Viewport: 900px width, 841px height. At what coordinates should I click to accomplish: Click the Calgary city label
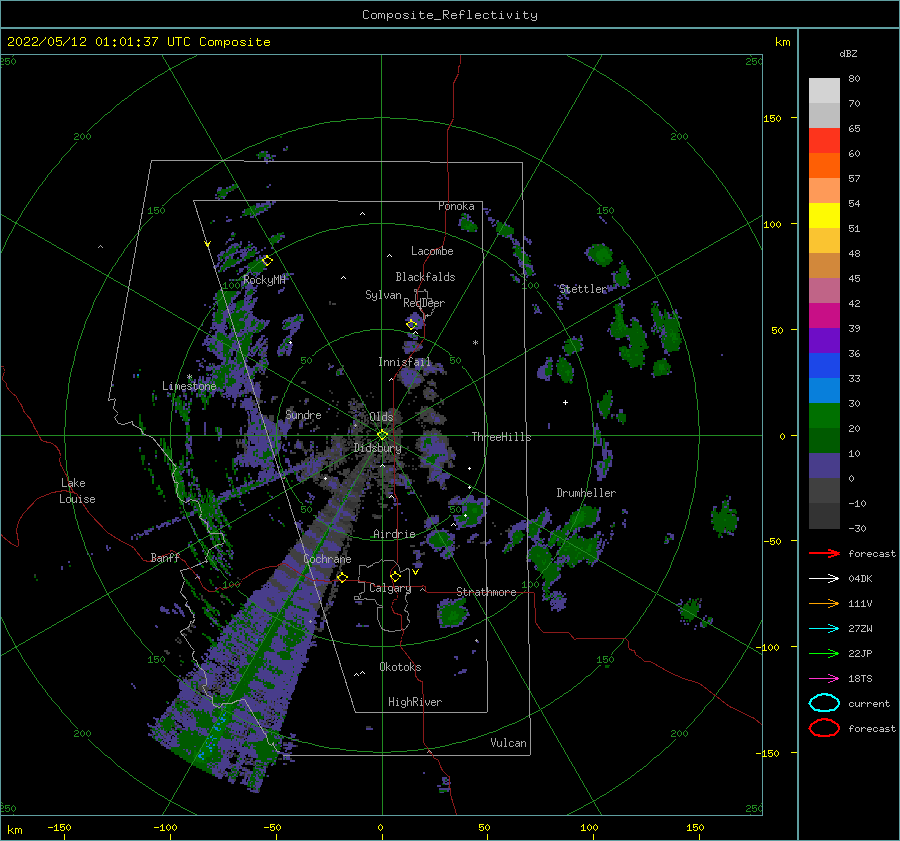pos(390,588)
